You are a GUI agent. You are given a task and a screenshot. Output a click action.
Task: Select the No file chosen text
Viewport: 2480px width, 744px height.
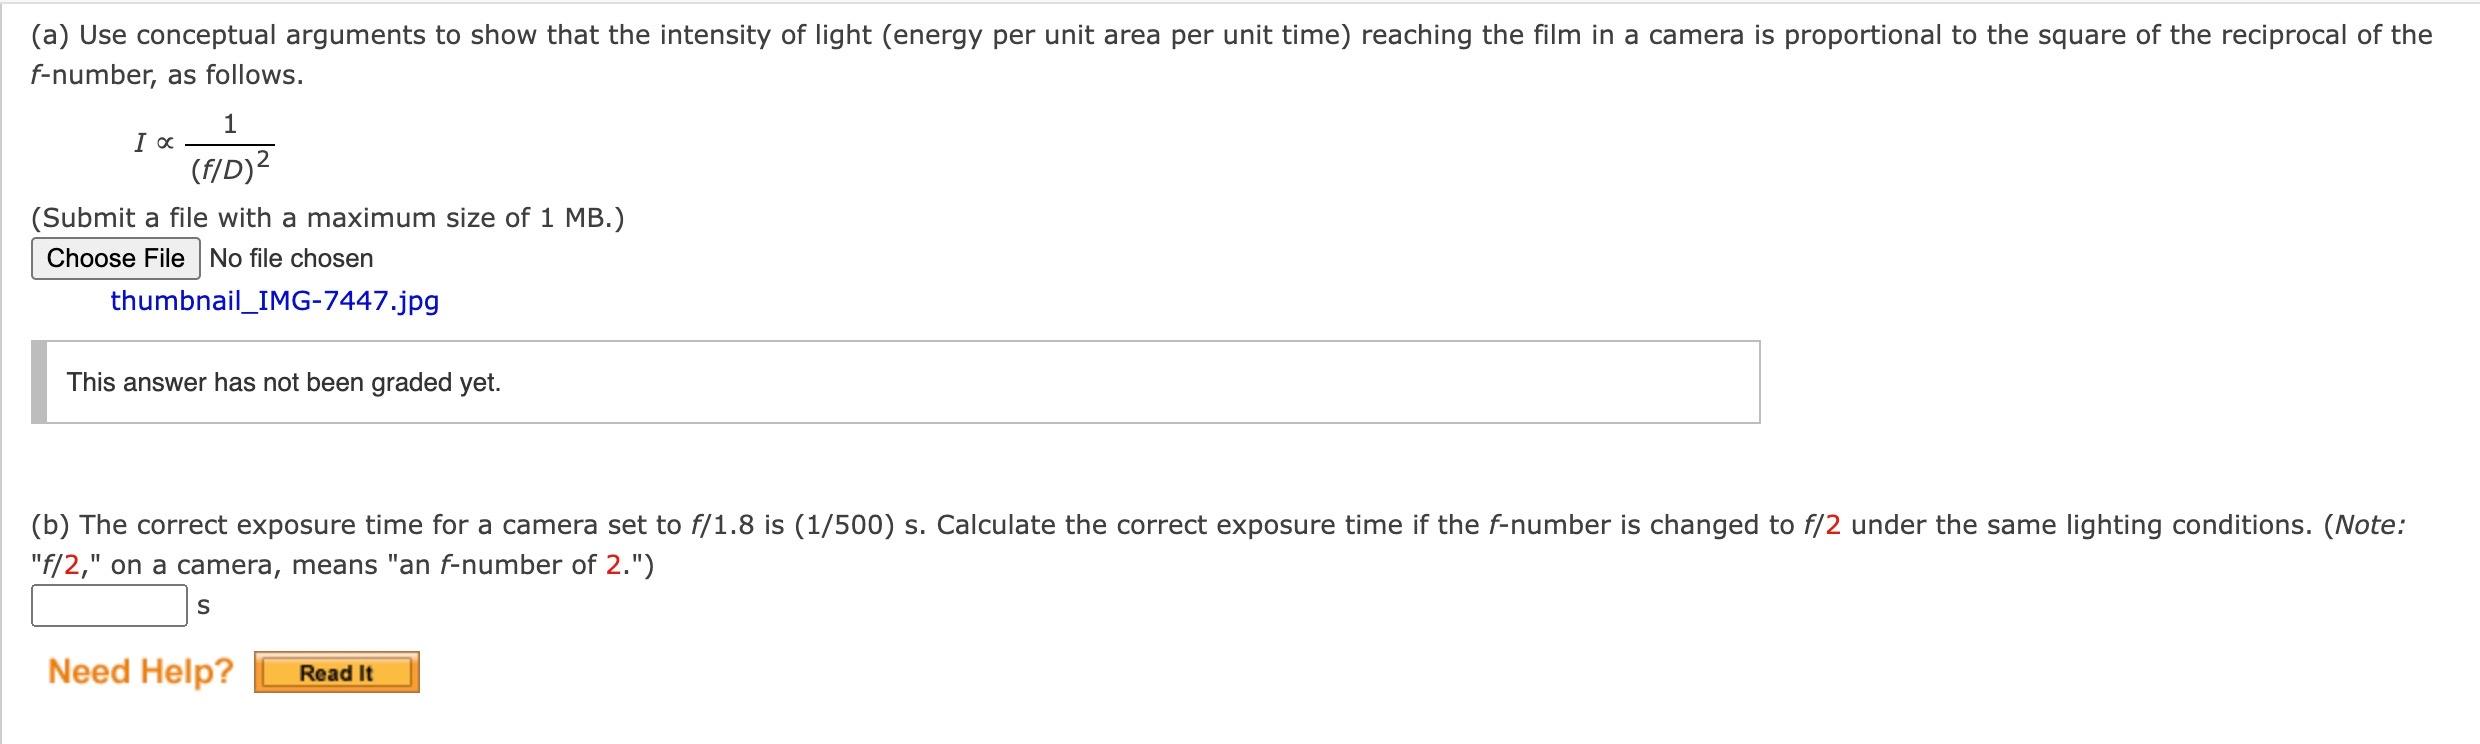point(289,258)
